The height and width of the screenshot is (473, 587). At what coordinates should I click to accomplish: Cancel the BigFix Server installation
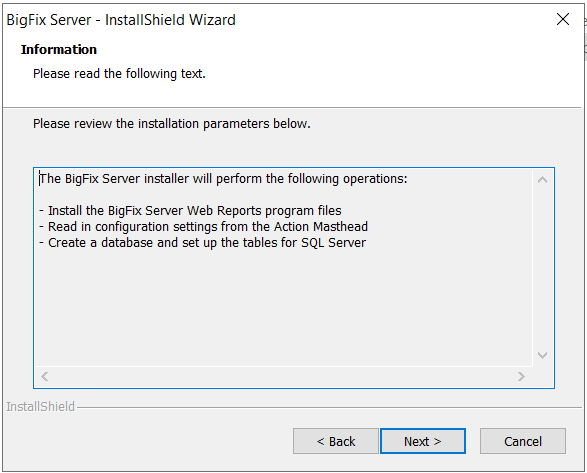coord(523,441)
